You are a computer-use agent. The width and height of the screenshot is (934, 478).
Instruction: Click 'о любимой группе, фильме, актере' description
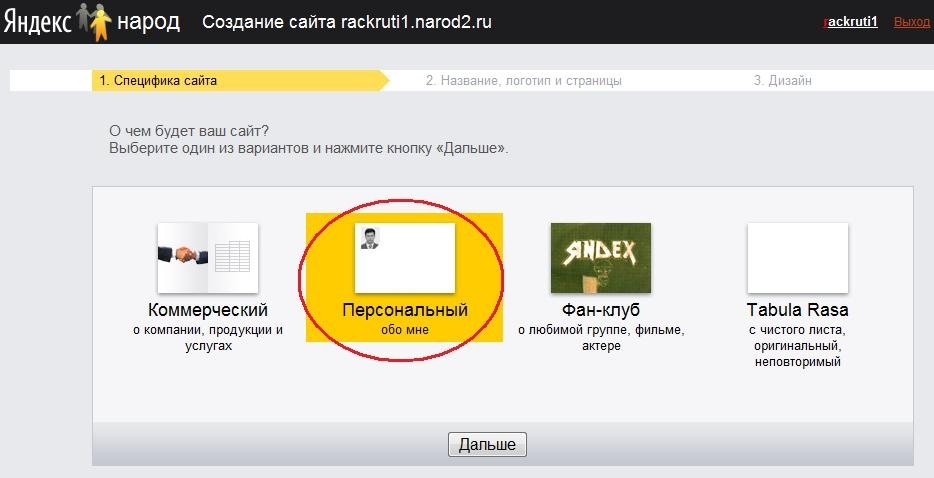point(601,338)
